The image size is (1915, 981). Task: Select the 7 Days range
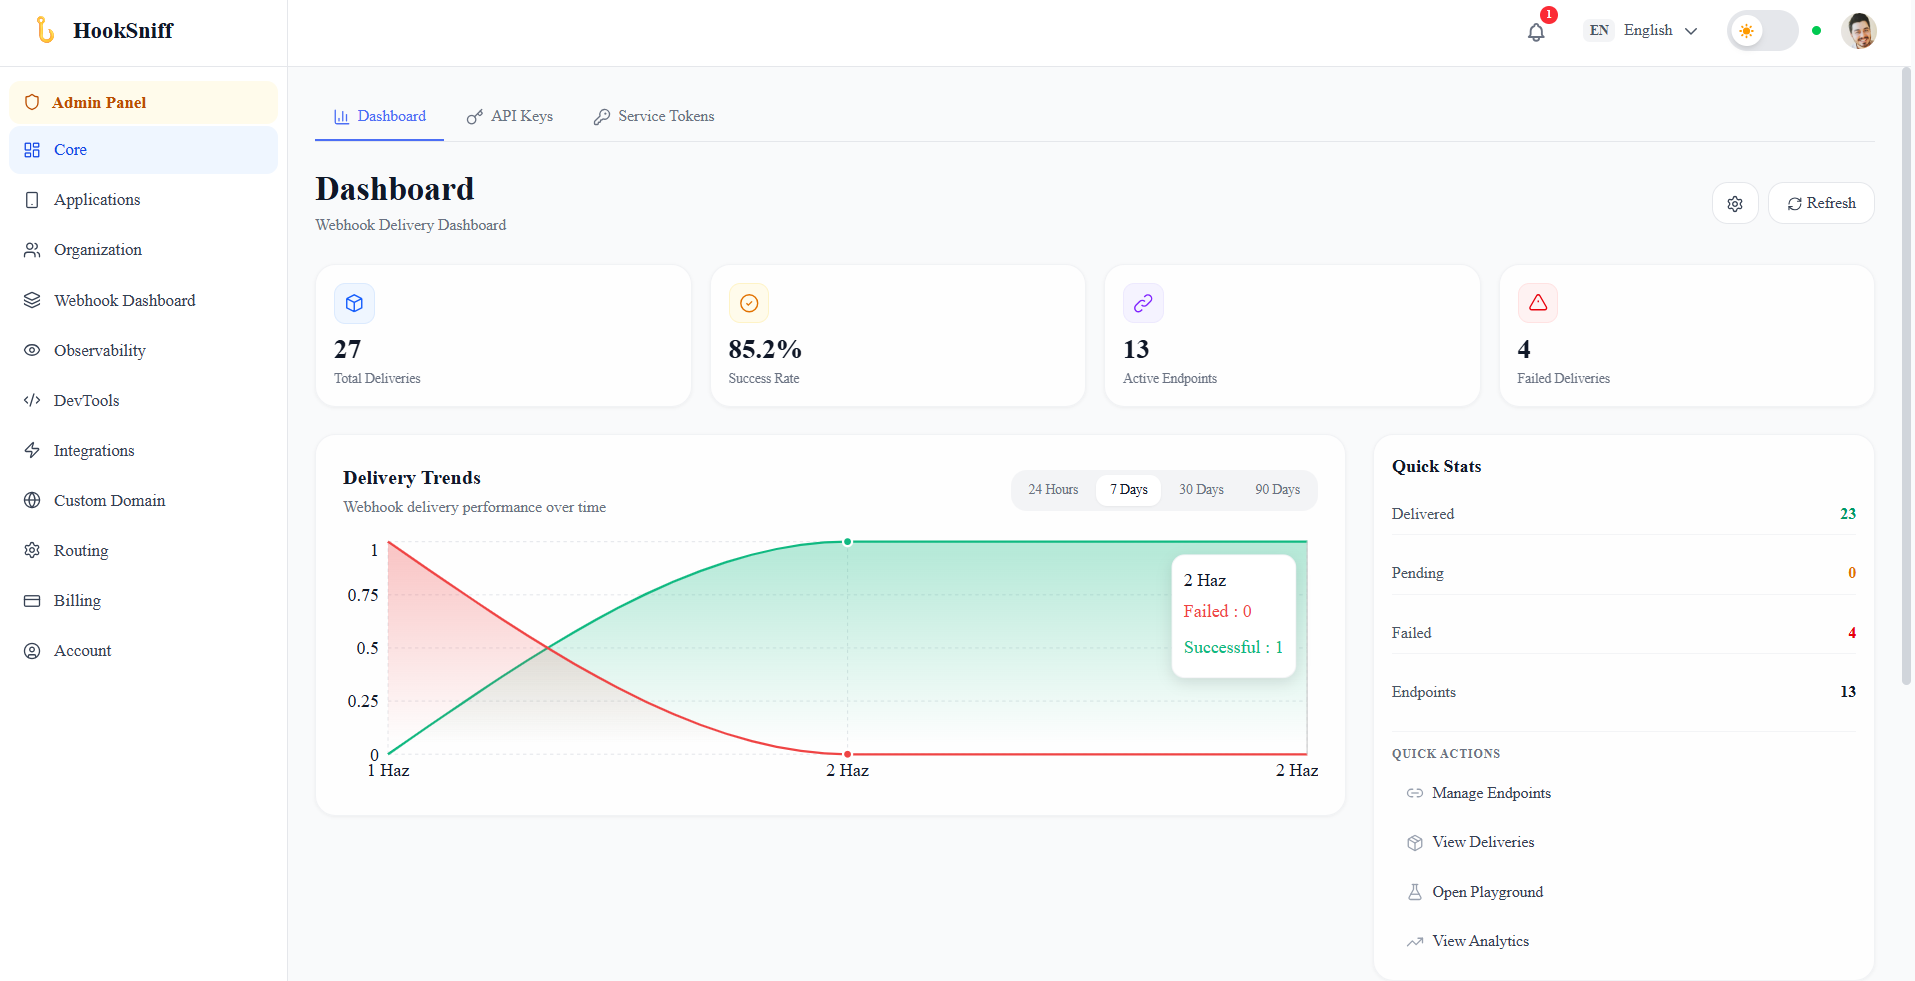click(x=1129, y=490)
